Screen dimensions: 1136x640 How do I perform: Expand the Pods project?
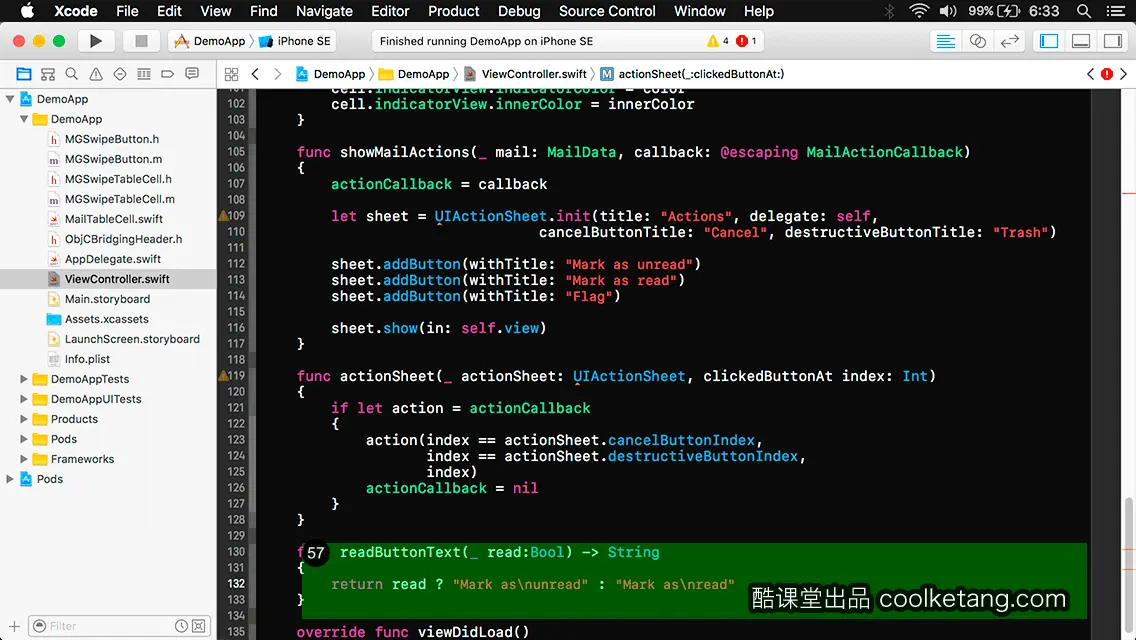point(10,479)
